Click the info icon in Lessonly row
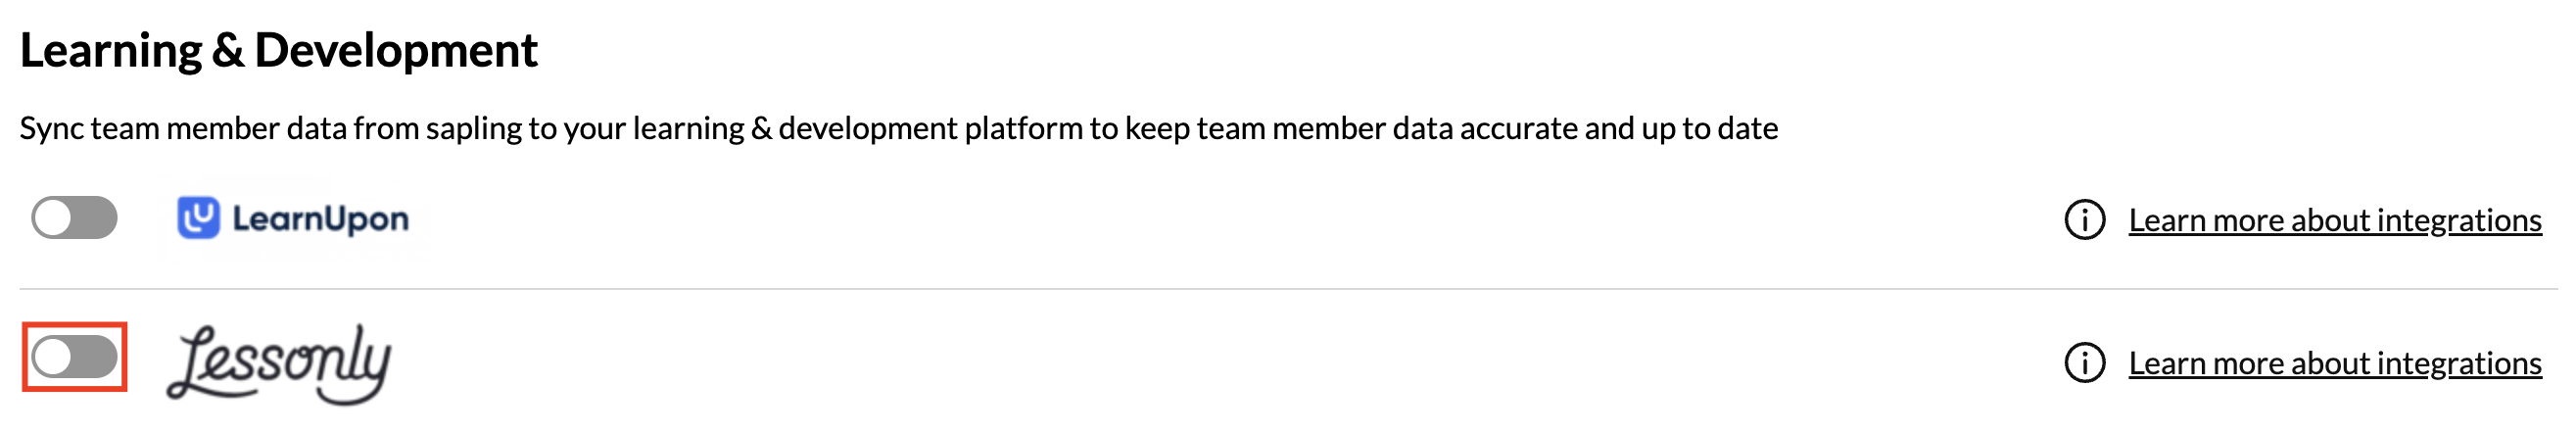2576x433 pixels. pyautogui.click(x=2084, y=363)
